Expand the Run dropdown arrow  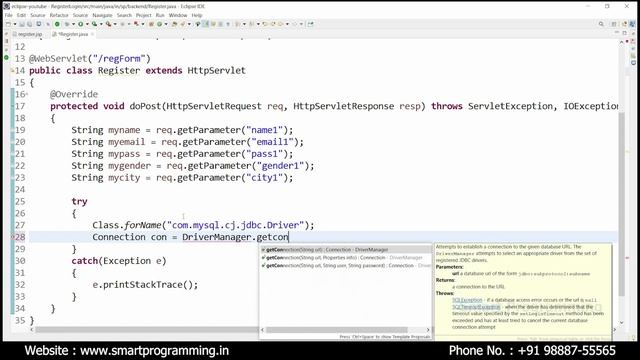(x=87, y=24)
